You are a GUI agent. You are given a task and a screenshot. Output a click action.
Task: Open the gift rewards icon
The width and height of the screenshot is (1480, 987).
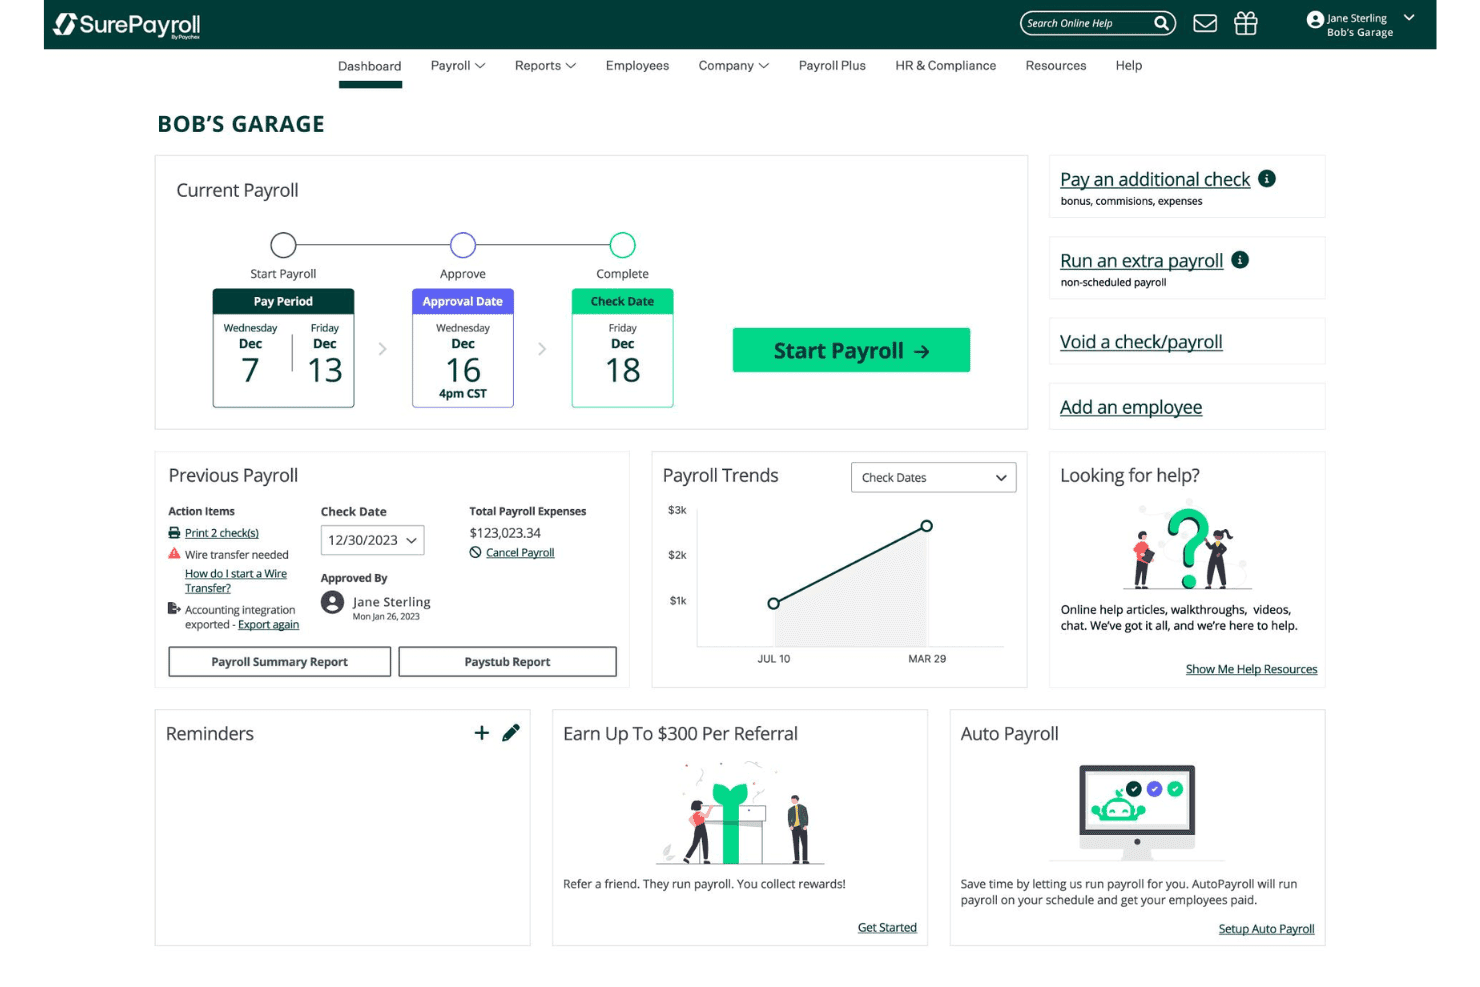pos(1245,23)
